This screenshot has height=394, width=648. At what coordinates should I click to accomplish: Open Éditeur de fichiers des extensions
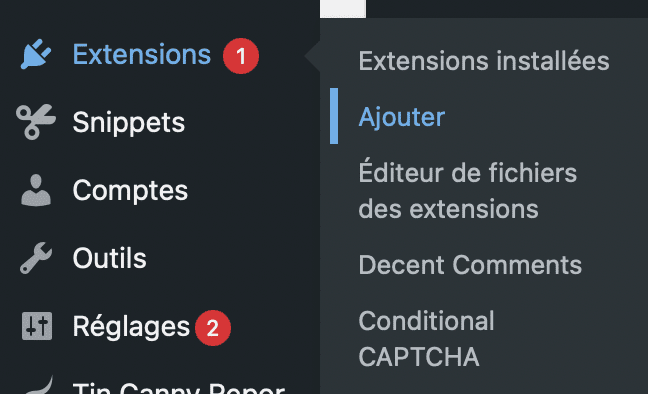point(467,191)
